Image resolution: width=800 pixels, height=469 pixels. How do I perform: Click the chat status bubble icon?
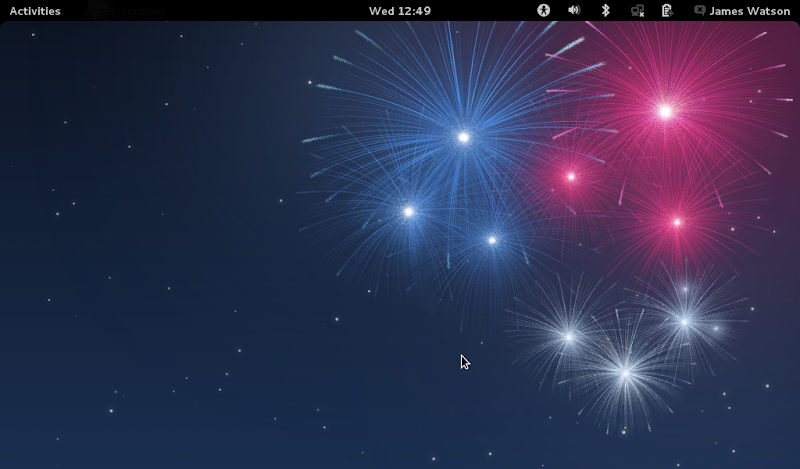coord(699,10)
